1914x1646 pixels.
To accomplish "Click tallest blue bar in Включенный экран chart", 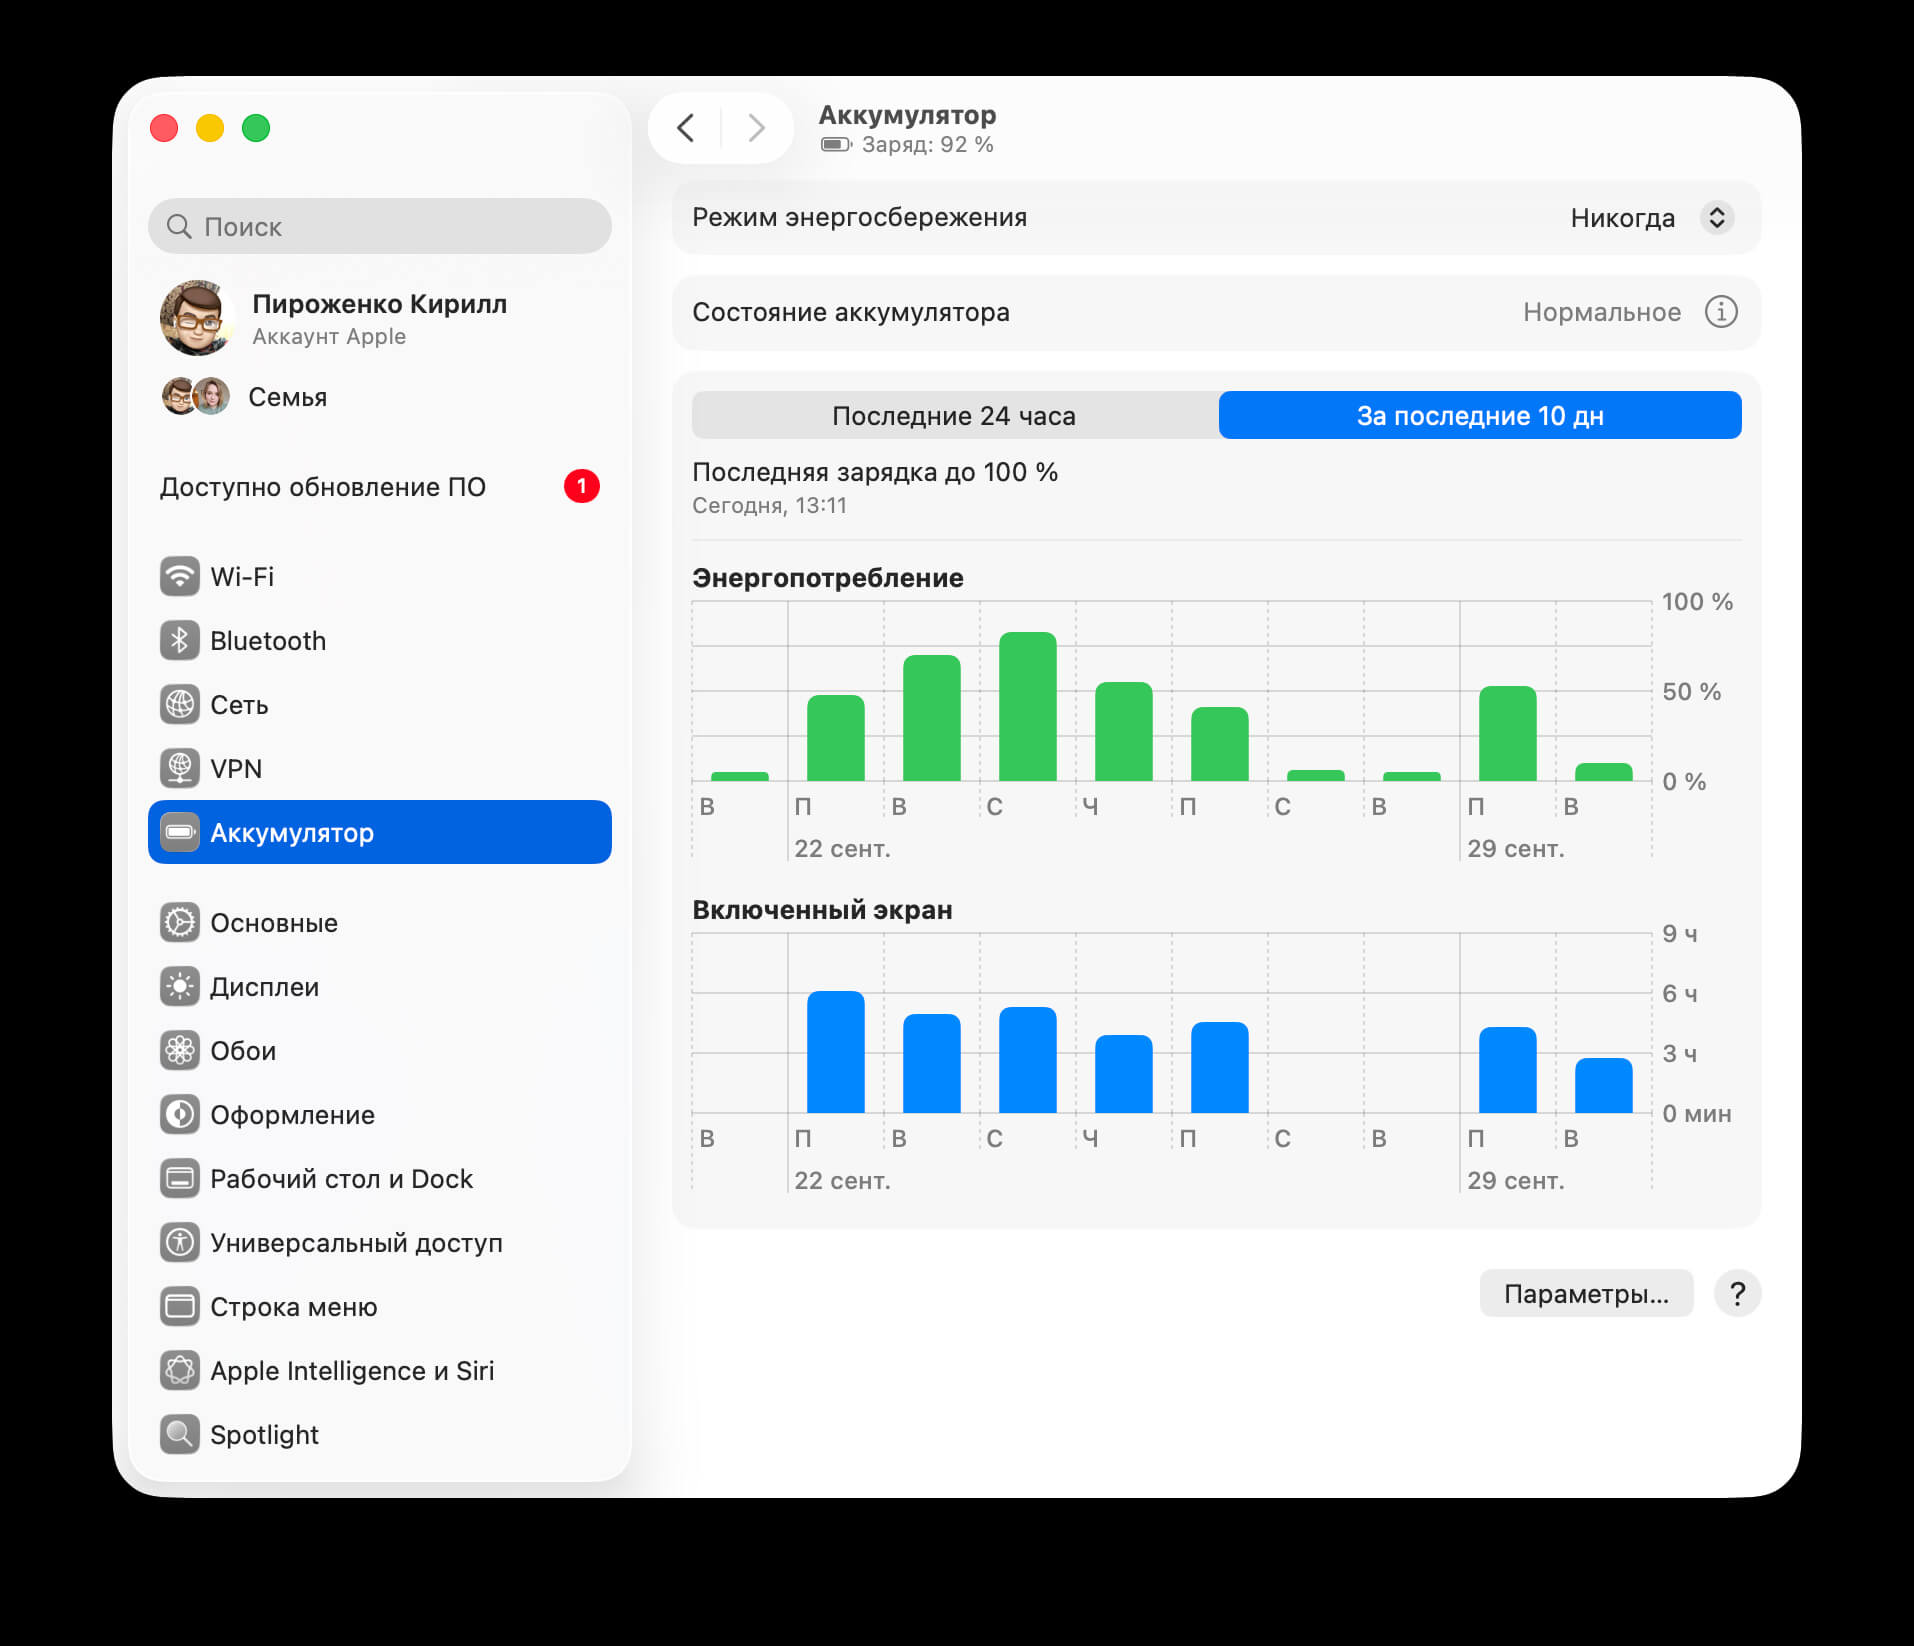I will pos(836,1052).
